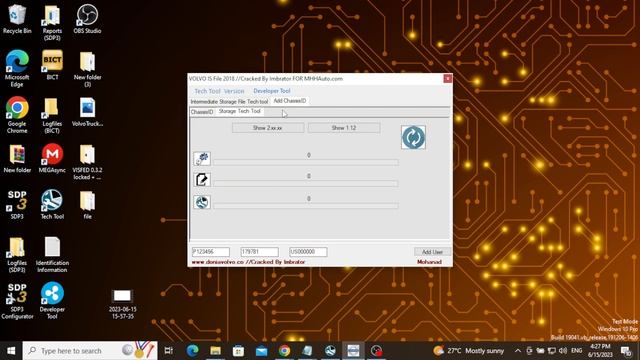Select the VolvoTruck image file on desktop
Viewport: 640px width, 360px height.
pyautogui.click(x=87, y=111)
